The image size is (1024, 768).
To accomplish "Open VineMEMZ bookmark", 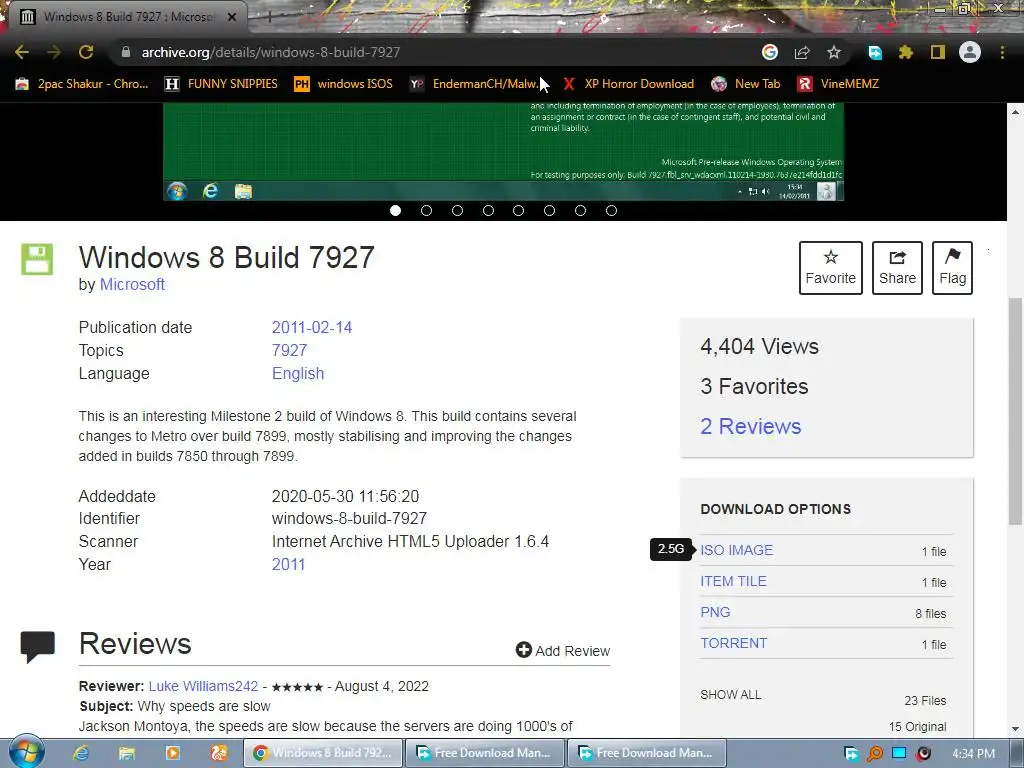I will tap(839, 84).
